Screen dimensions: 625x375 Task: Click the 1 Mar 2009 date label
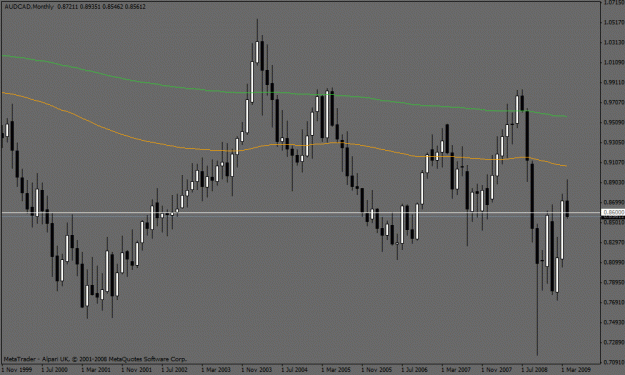click(576, 369)
